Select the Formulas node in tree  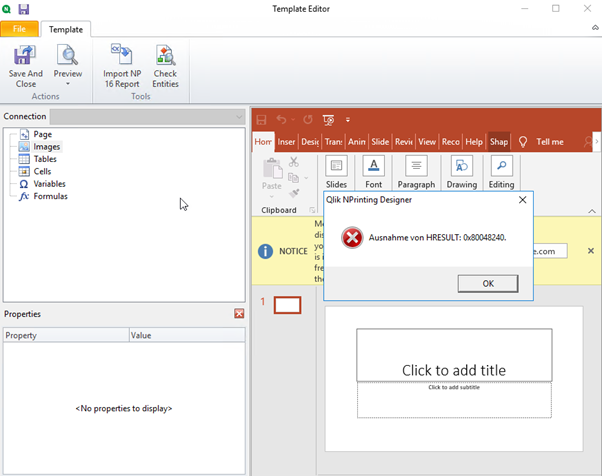tap(50, 196)
